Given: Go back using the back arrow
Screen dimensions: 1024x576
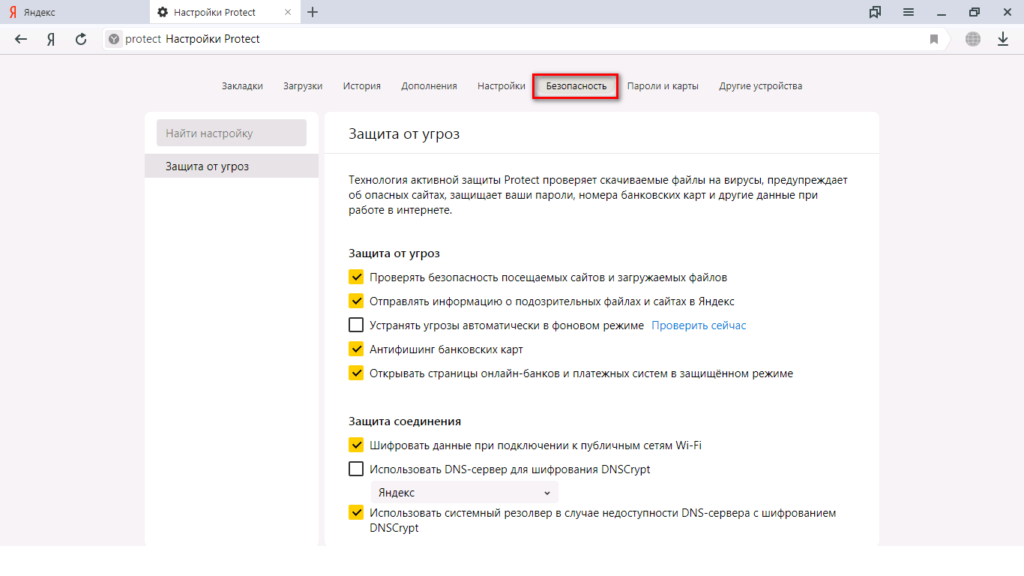Looking at the screenshot, I should click(21, 39).
